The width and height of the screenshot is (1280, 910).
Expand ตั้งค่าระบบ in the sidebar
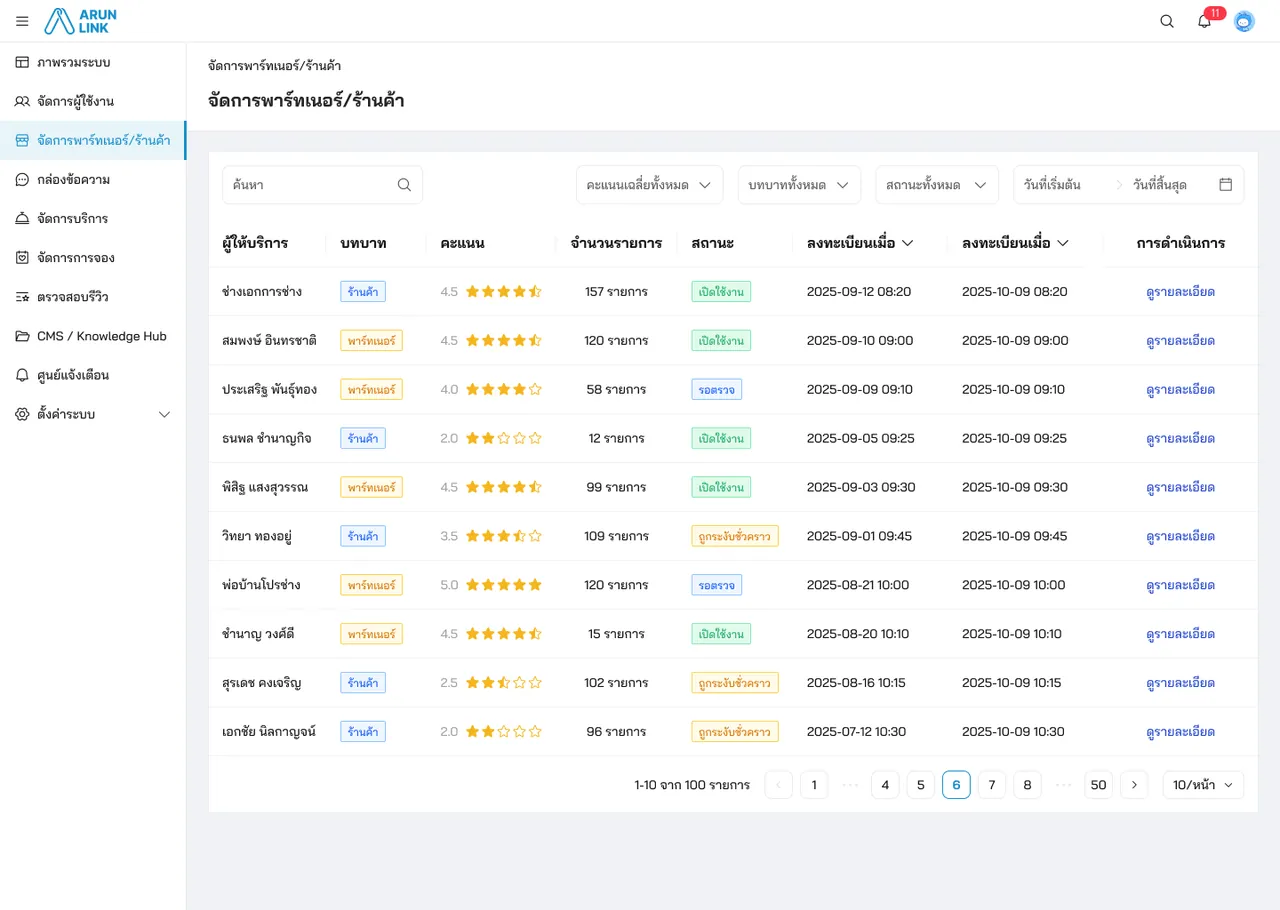[93, 414]
